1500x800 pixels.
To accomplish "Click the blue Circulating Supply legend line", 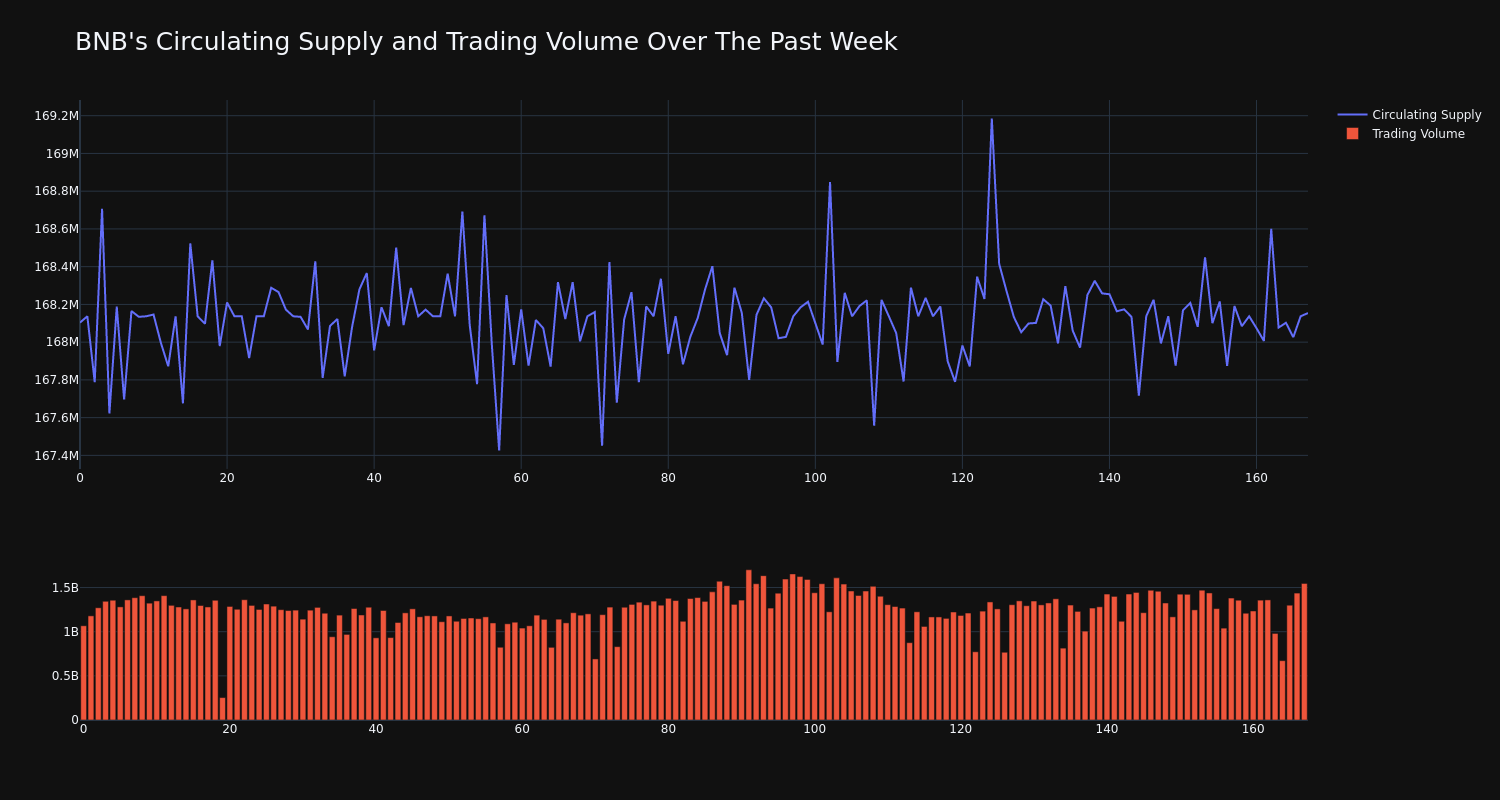I will 1352,115.
